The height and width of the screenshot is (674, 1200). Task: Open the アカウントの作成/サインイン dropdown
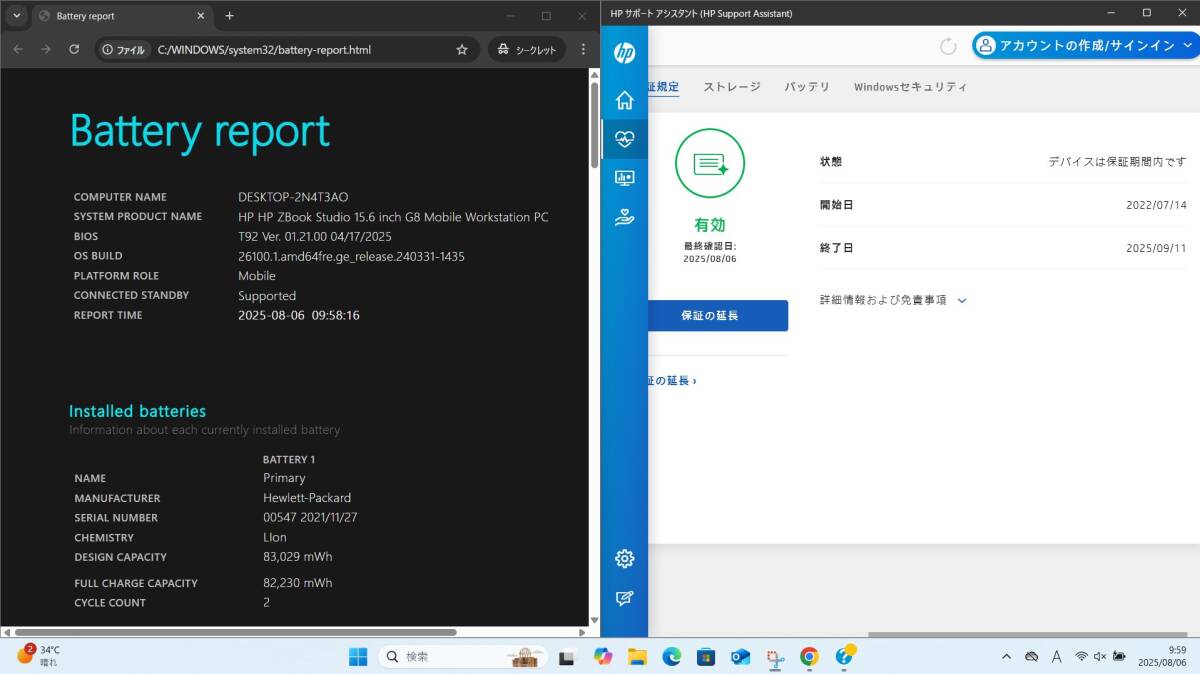(x=1085, y=45)
